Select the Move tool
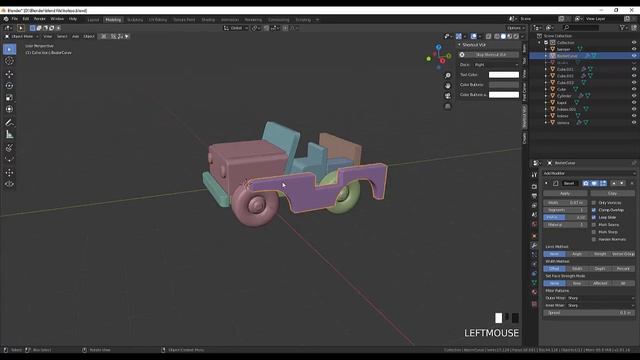This screenshot has width=640, height=360. coord(9,74)
